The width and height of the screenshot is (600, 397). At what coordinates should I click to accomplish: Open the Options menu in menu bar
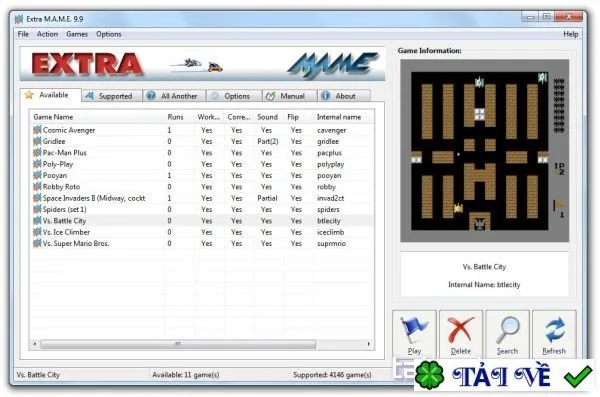coord(109,34)
